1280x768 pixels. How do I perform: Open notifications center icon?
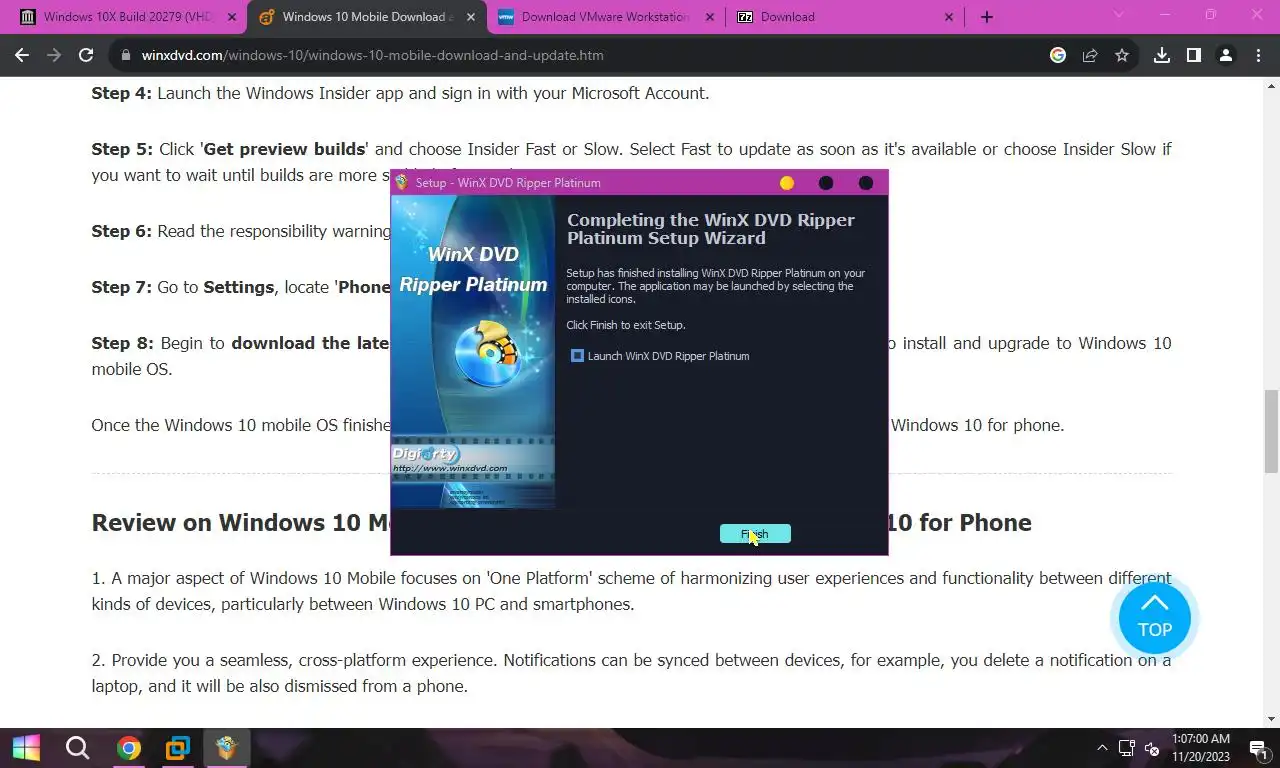[x=1258, y=747]
